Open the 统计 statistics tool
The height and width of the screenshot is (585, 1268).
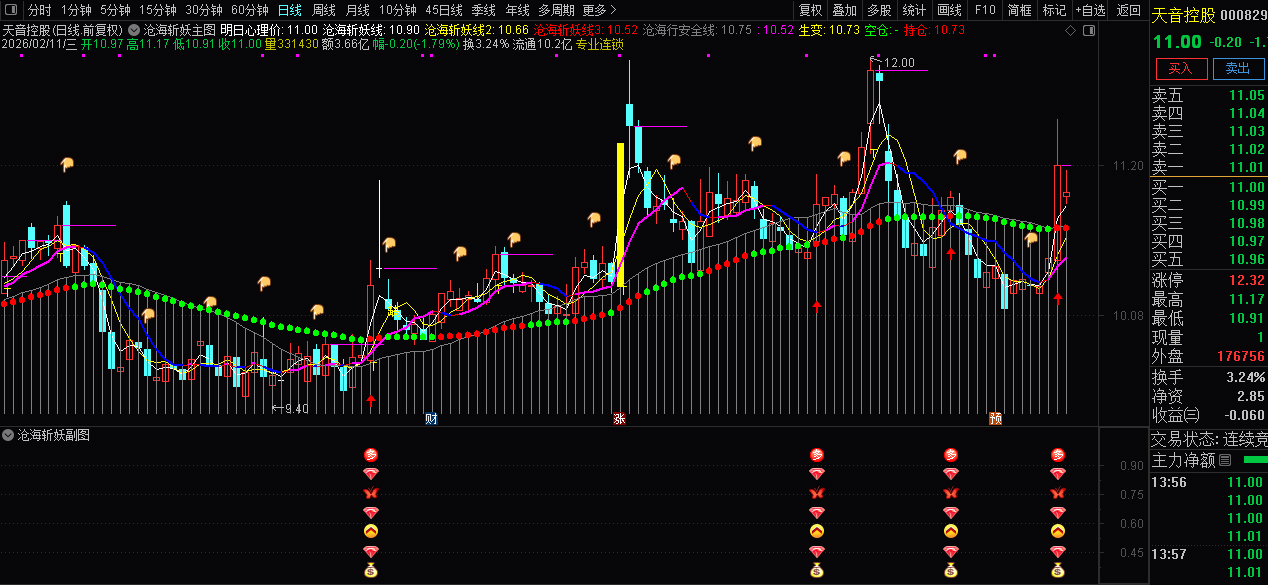point(915,10)
